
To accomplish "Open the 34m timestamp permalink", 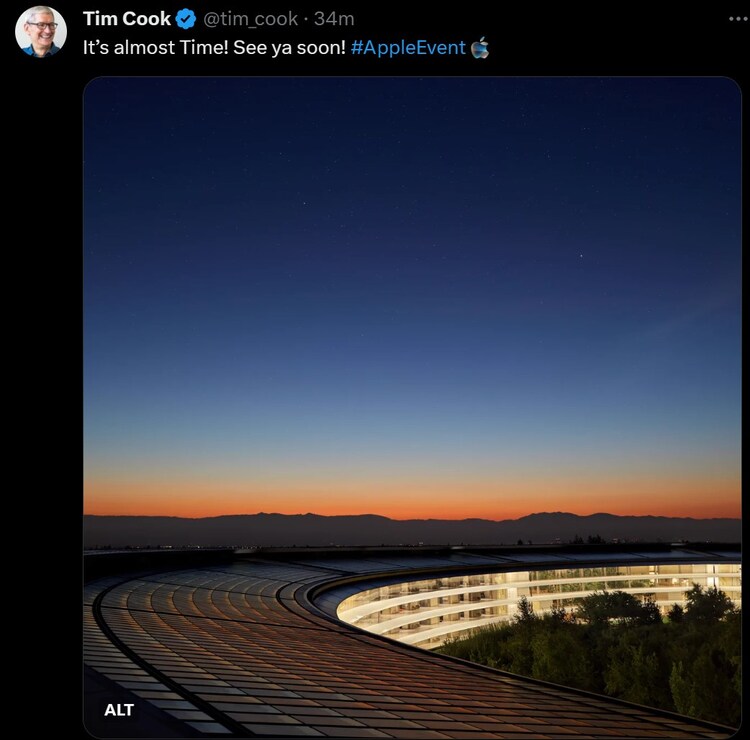I will [334, 19].
